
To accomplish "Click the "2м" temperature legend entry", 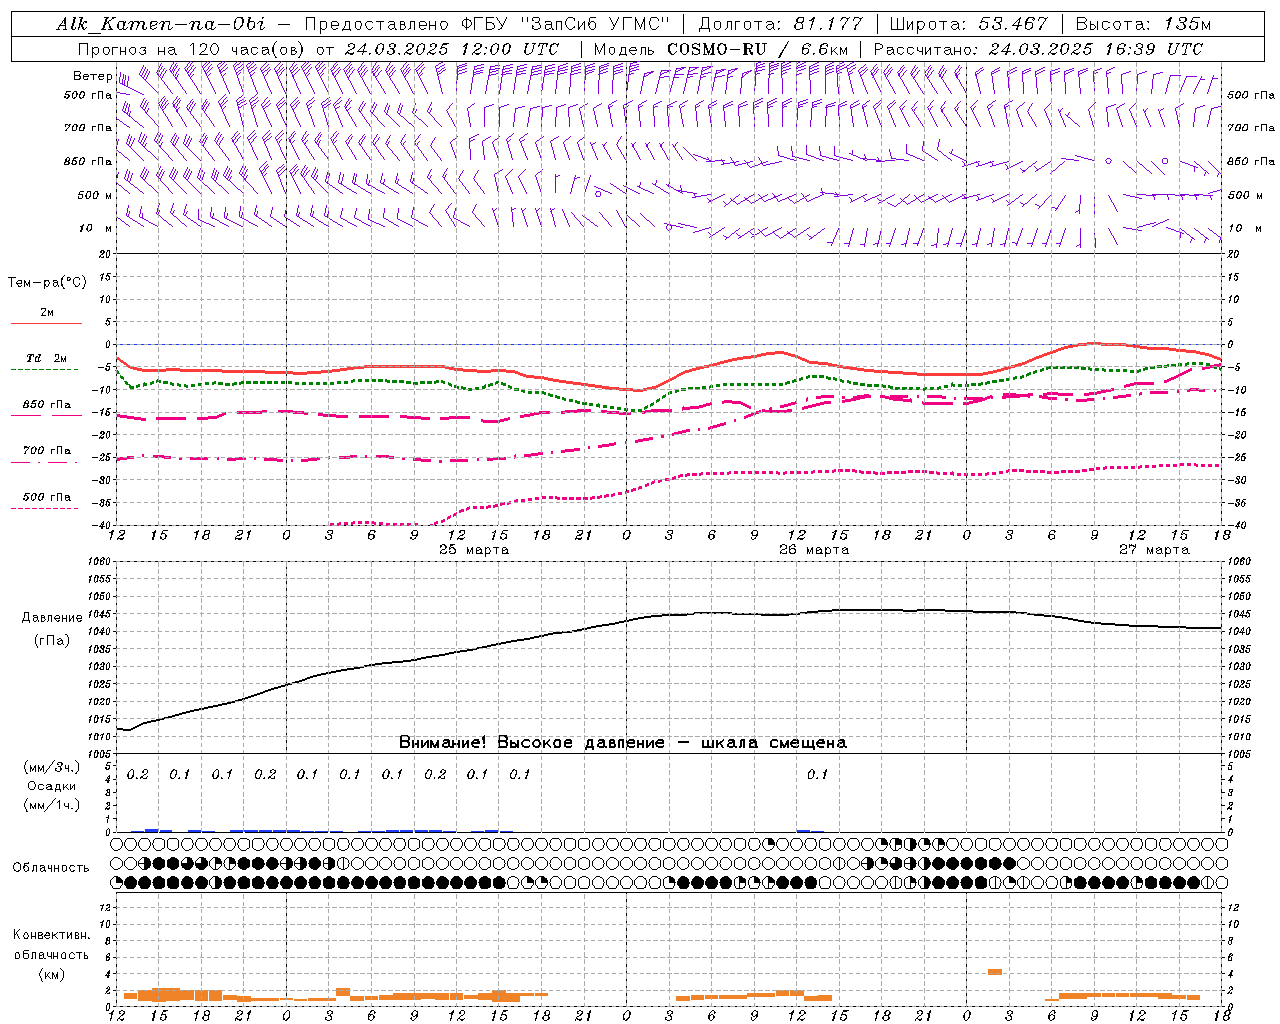I will 47,312.
